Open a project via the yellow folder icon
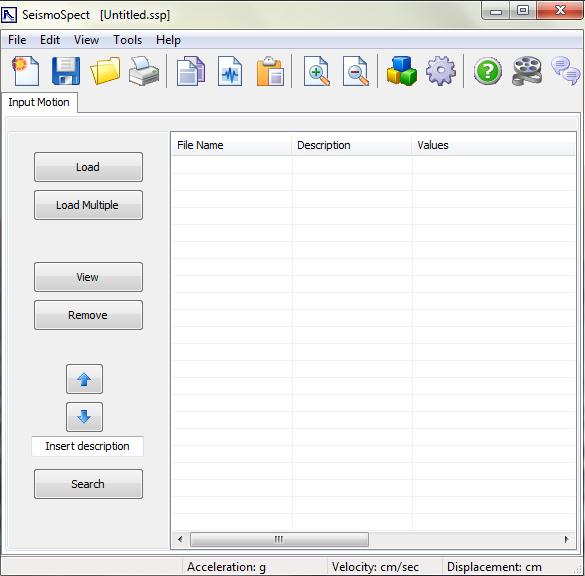The width and height of the screenshot is (585, 576). (105, 71)
